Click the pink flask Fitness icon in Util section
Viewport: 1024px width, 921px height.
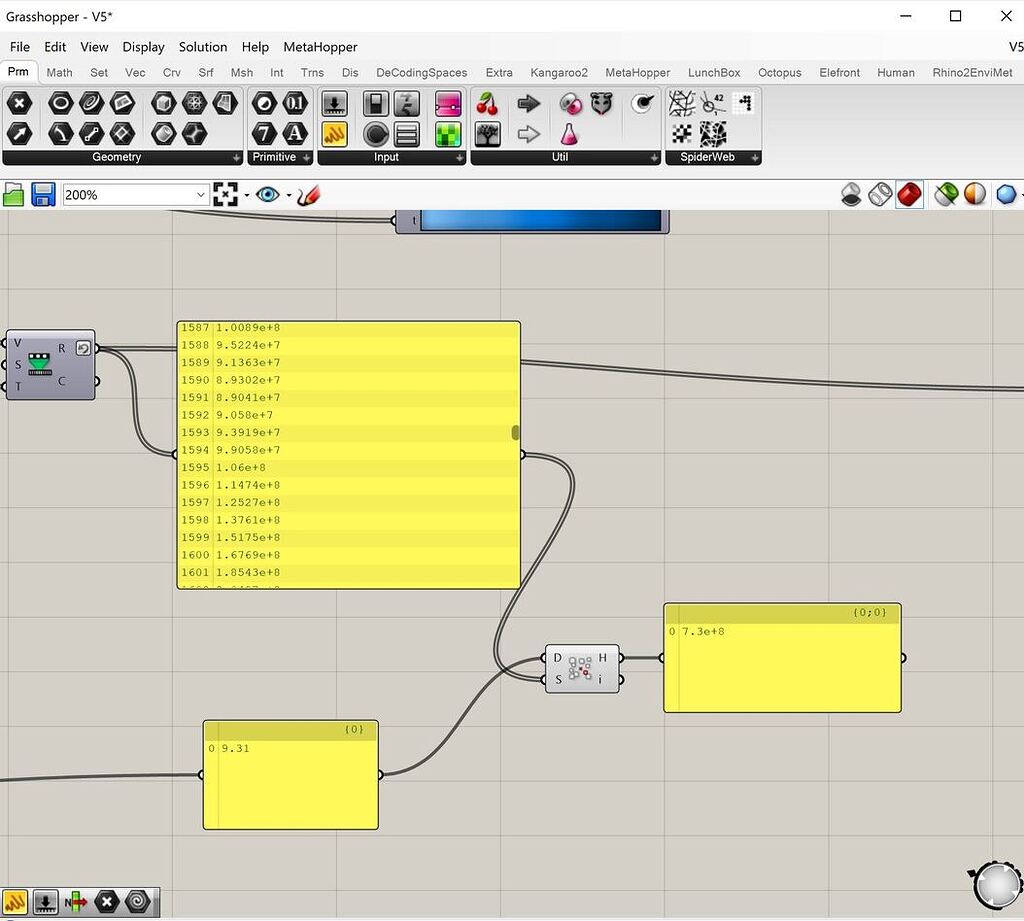570,133
